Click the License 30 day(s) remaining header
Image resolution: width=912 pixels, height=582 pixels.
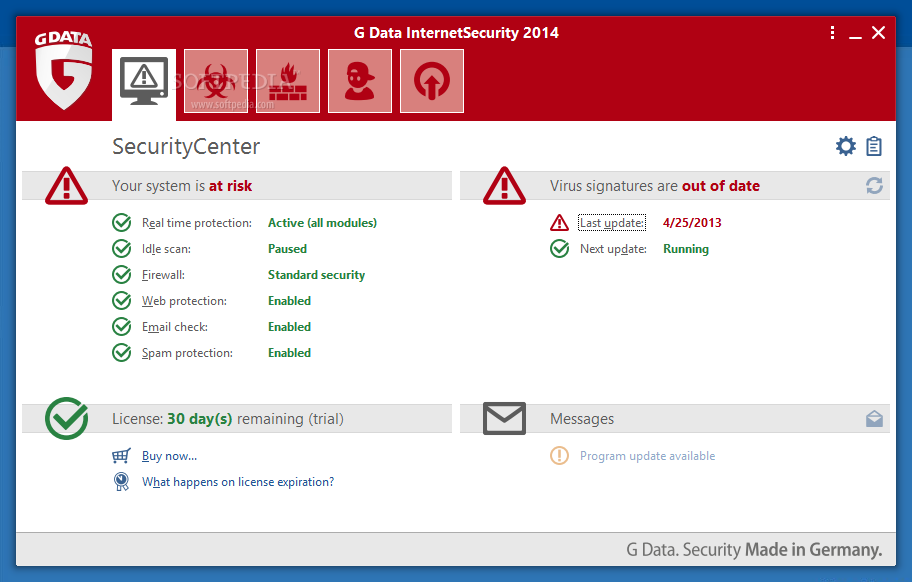227,419
